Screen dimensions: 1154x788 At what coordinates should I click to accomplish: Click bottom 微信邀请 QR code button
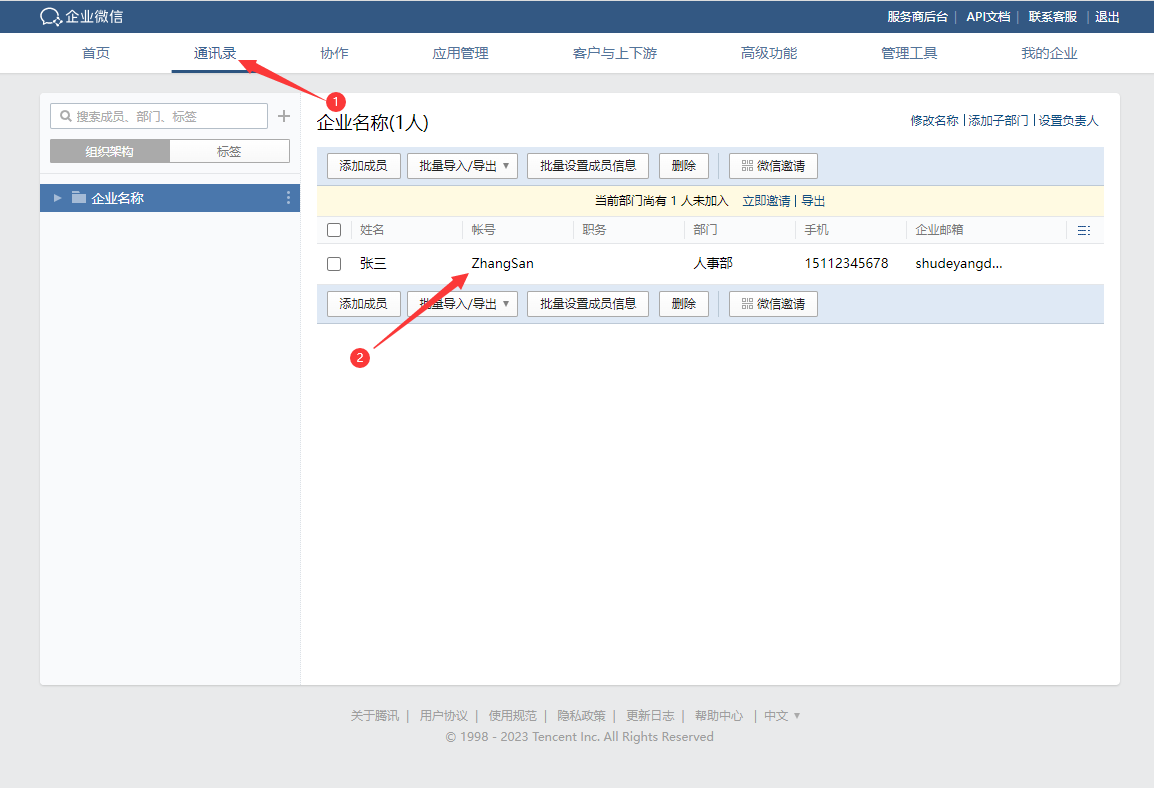pos(773,304)
